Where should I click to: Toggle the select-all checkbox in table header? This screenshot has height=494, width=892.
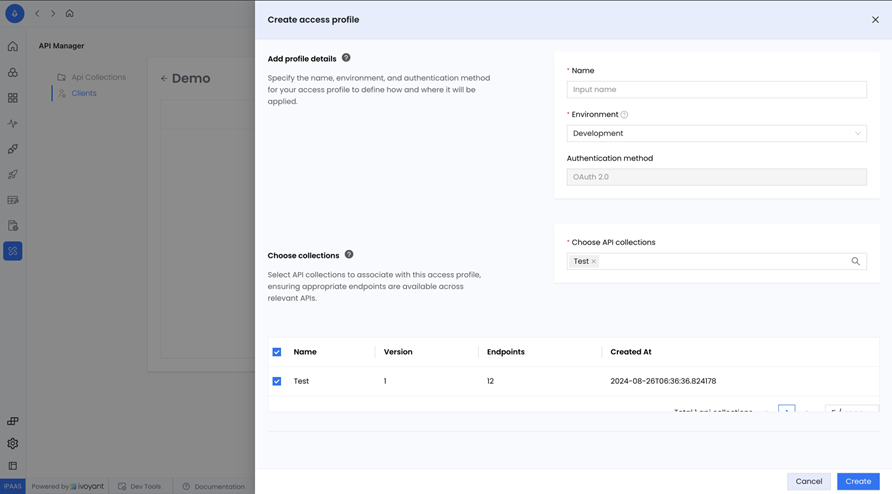click(x=277, y=352)
